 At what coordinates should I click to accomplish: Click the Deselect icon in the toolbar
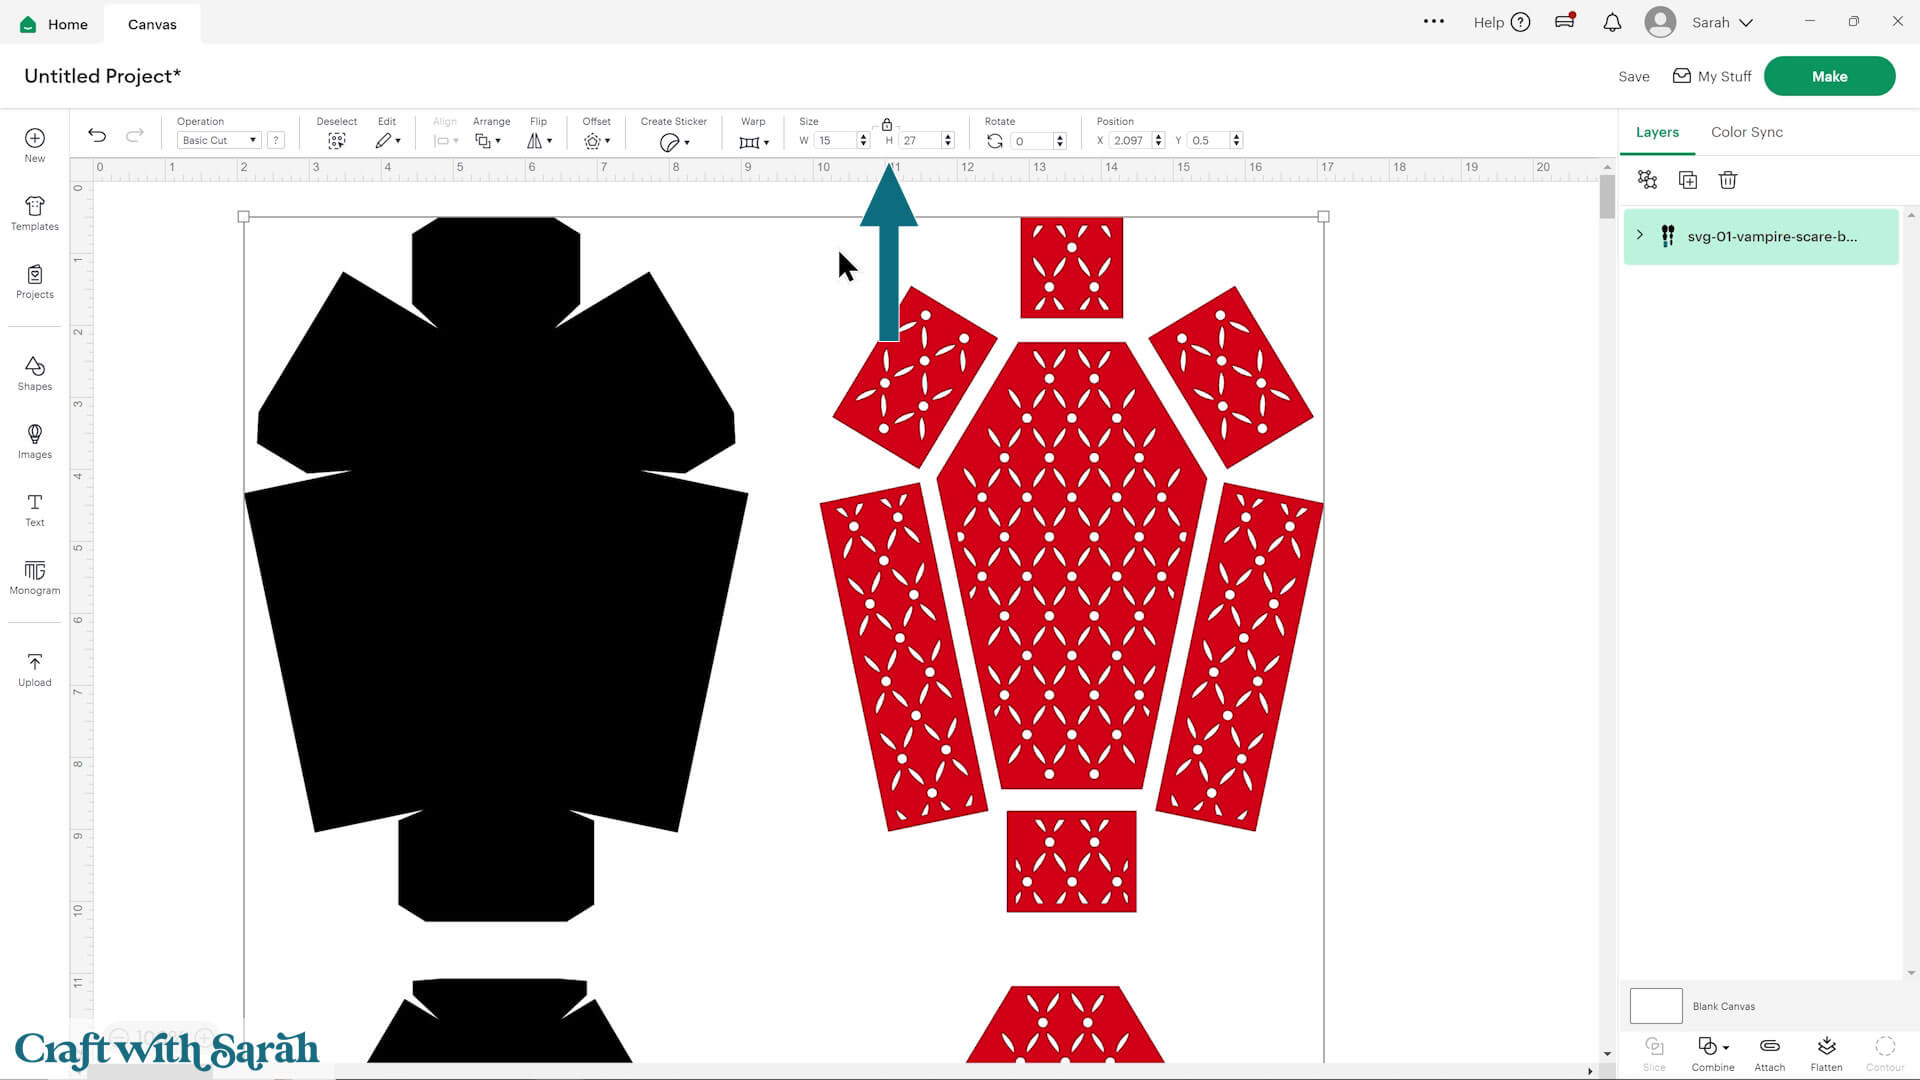337,140
